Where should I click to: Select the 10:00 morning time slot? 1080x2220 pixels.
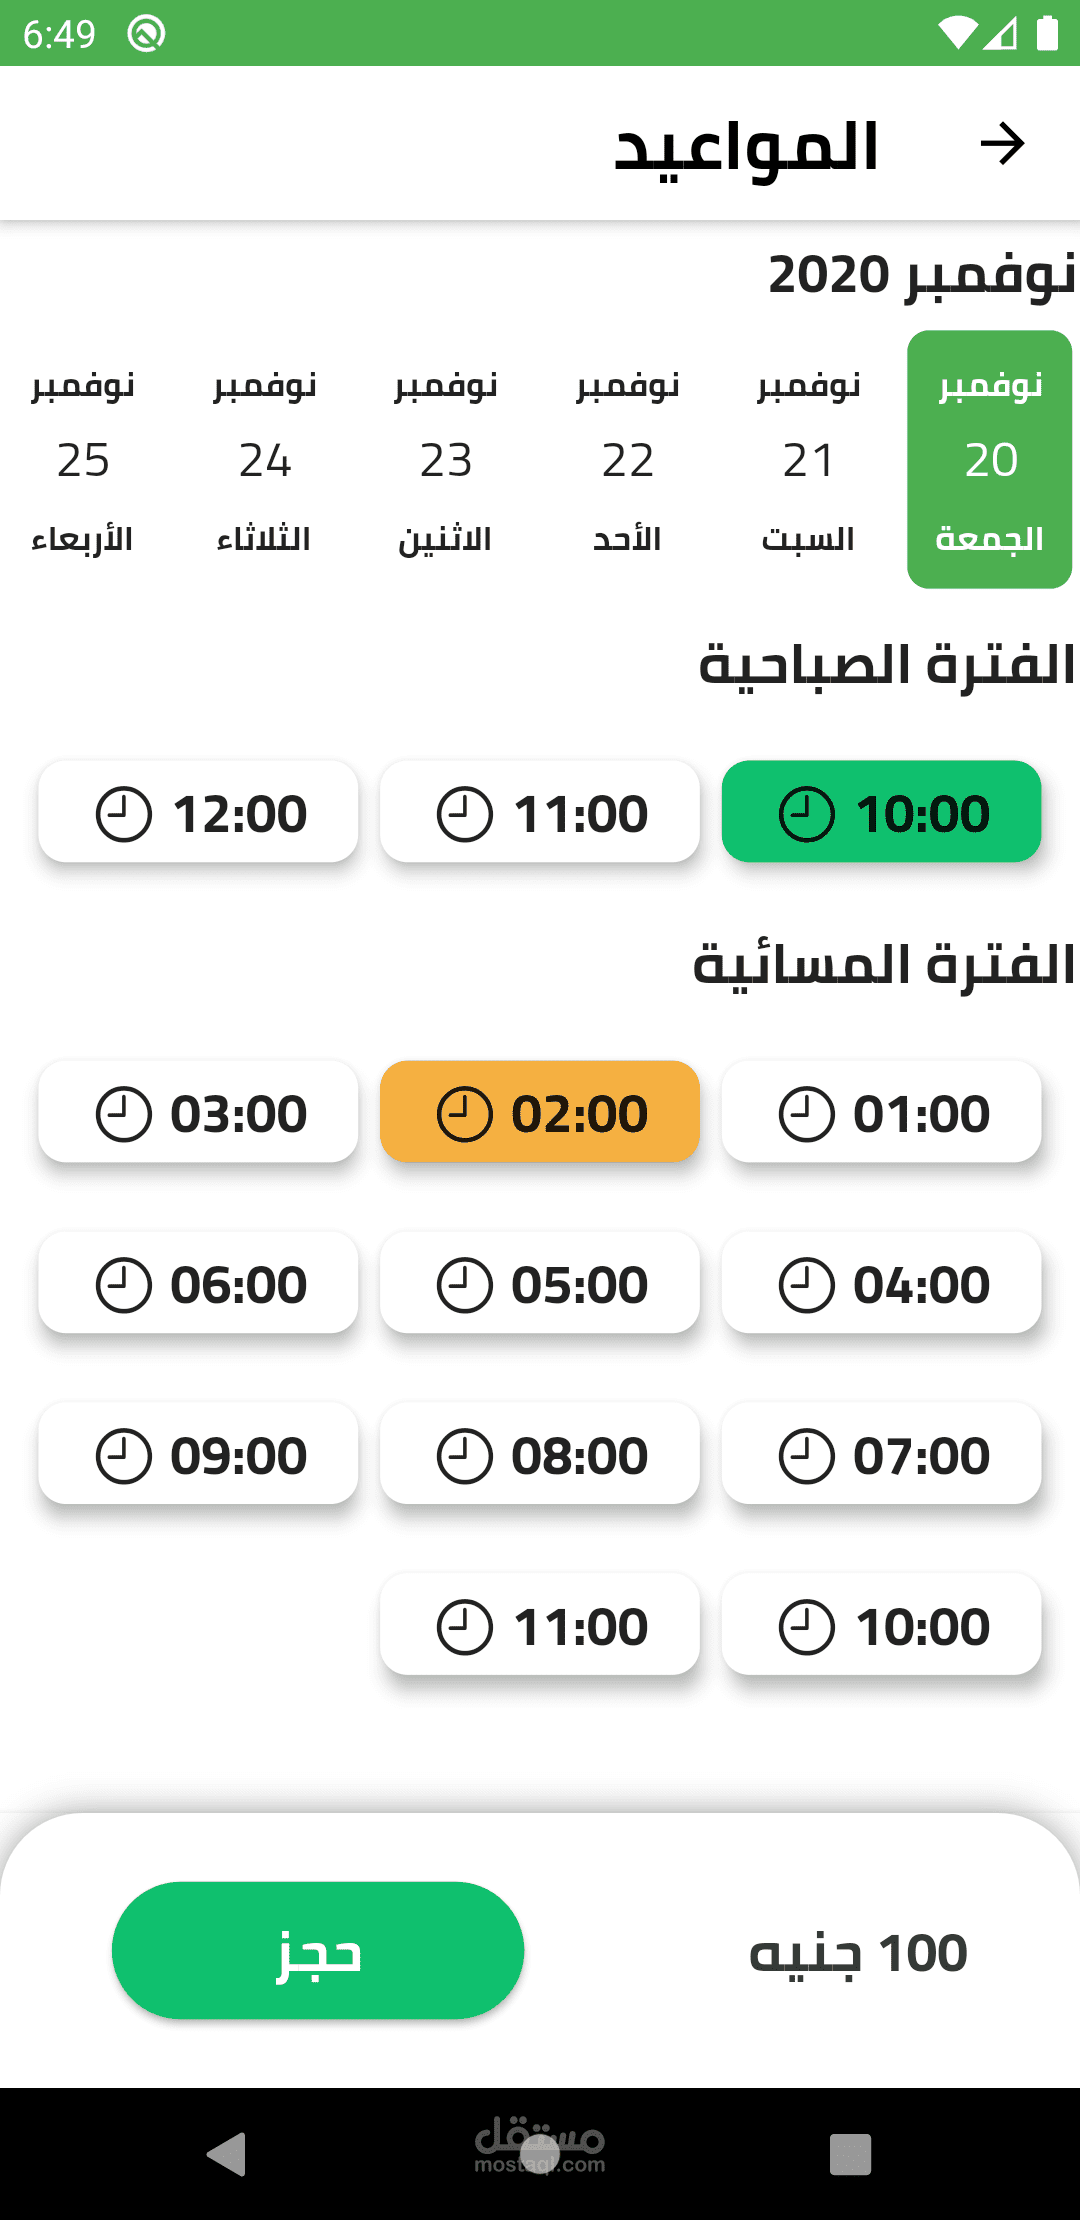click(881, 812)
